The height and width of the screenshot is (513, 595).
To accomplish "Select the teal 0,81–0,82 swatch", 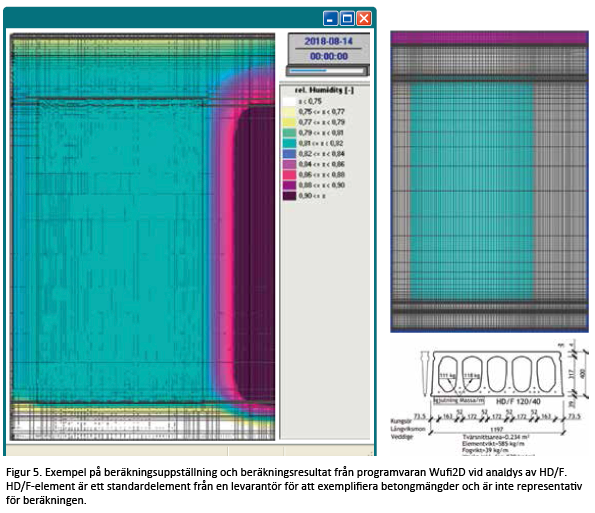I will (x=289, y=143).
